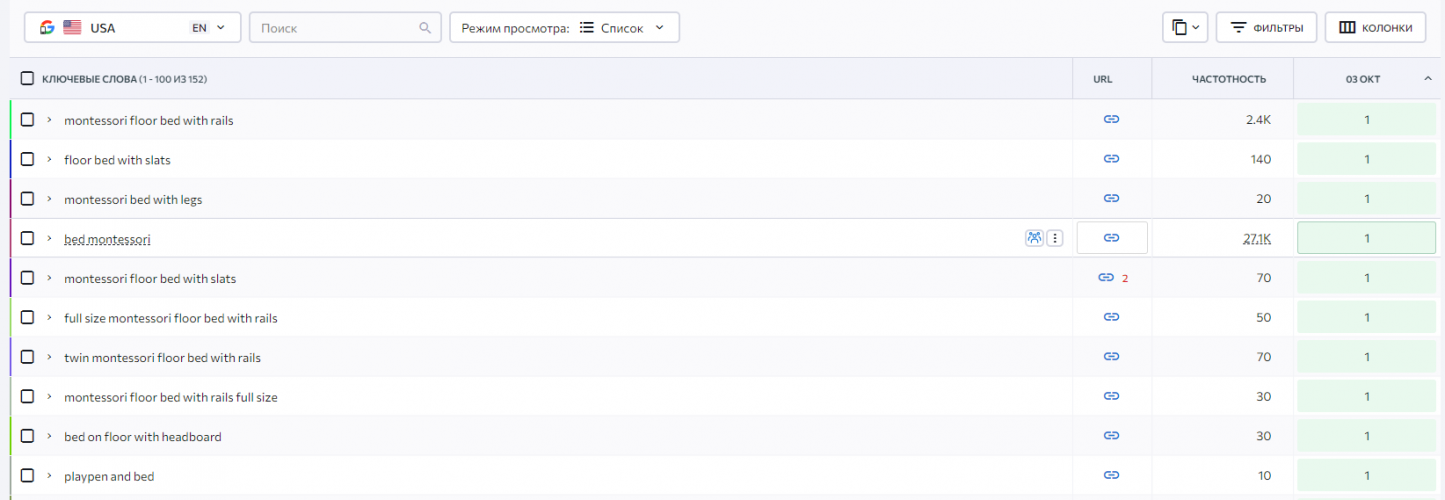Image resolution: width=1445 pixels, height=500 pixels.
Task: Open URL link icon for 'montessori floor bed with rails'
Action: 1111,119
